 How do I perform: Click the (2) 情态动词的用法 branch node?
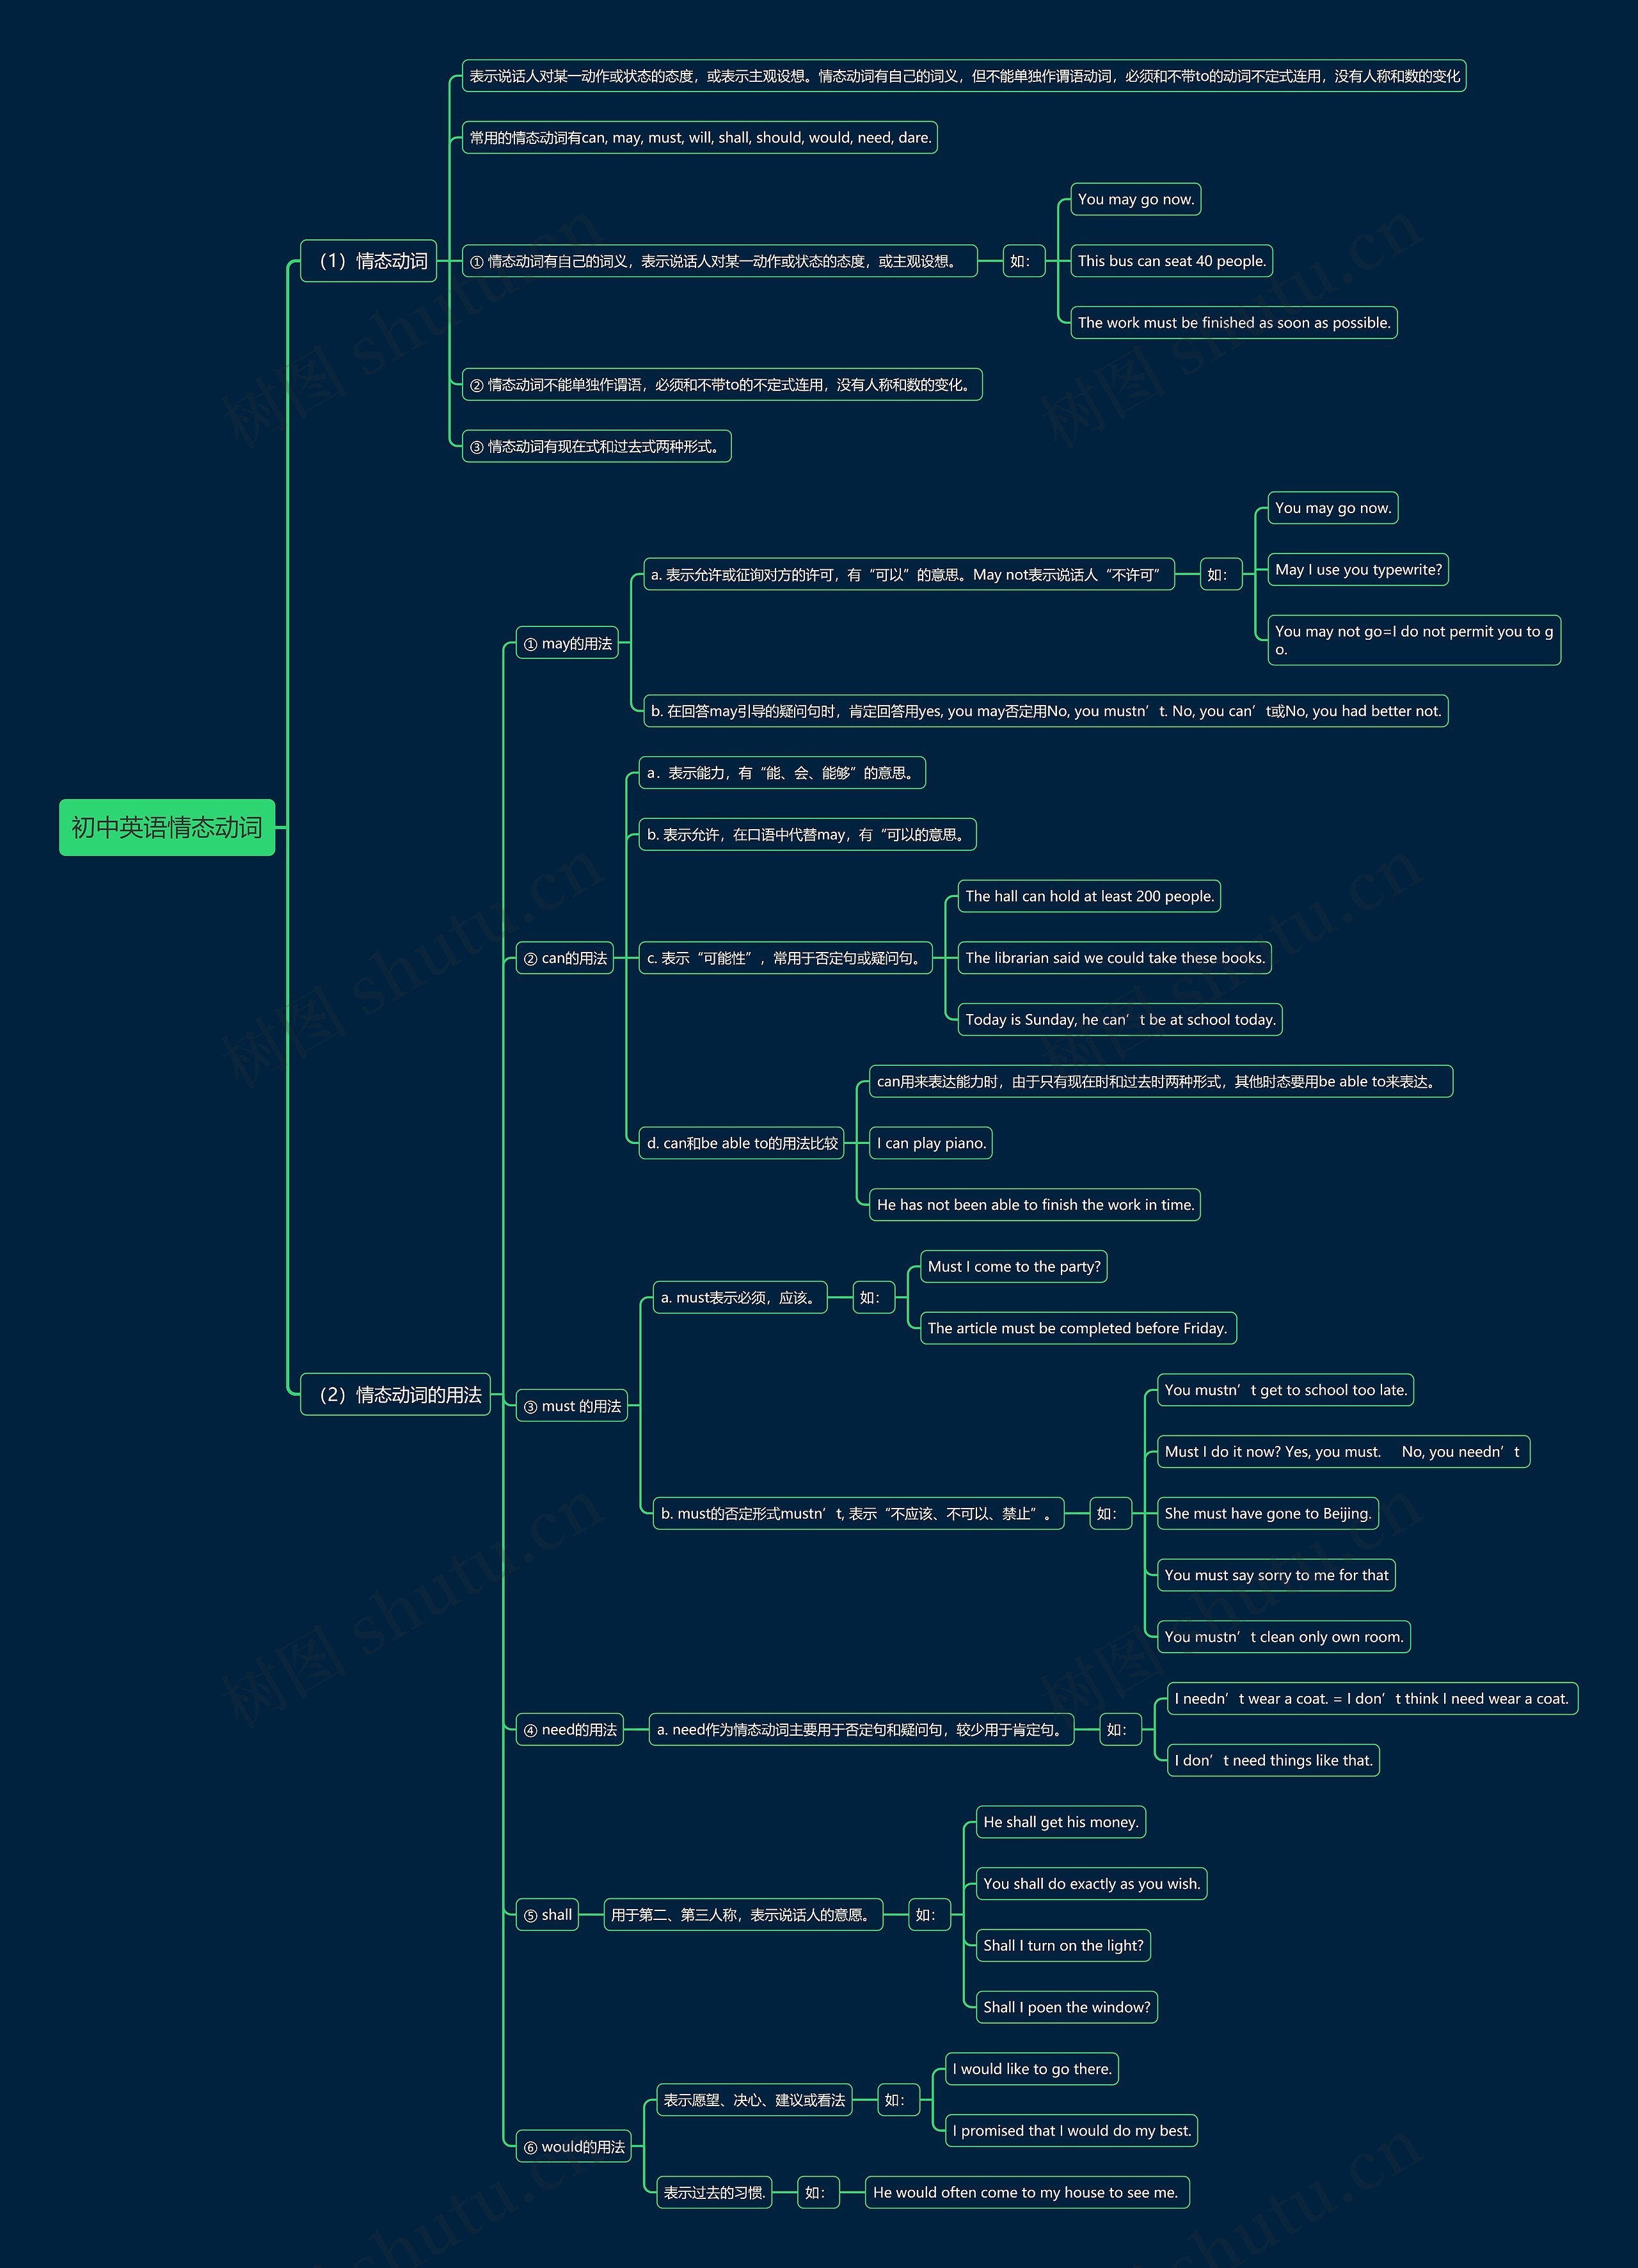click(395, 1394)
